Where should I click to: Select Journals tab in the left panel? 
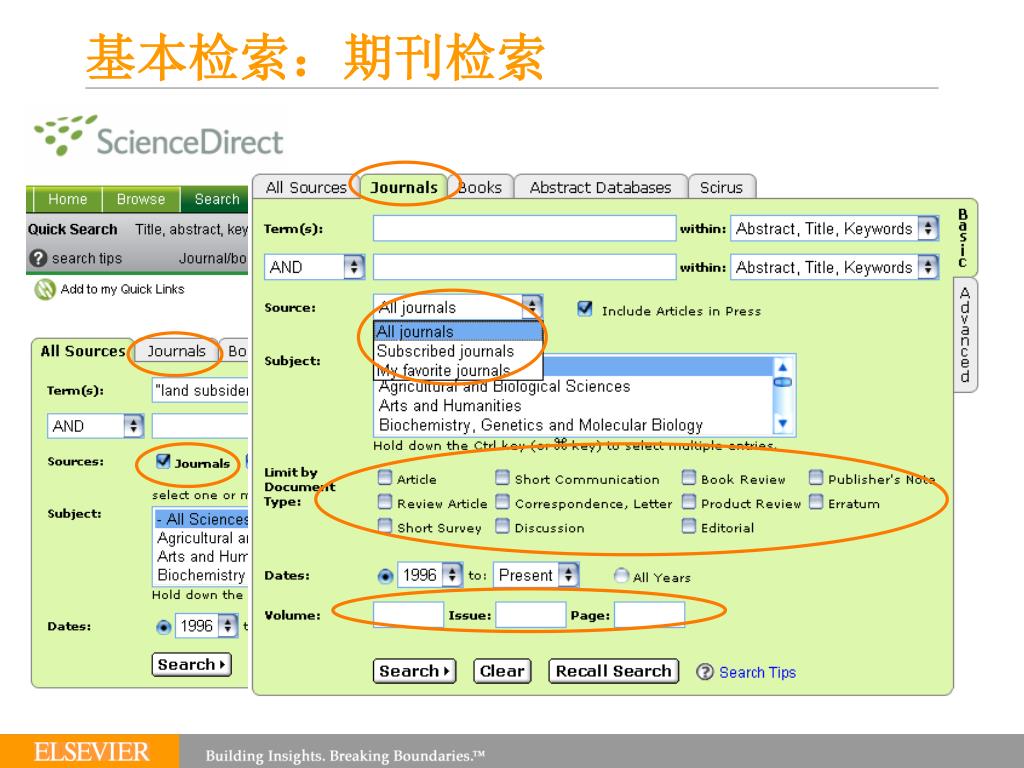[x=176, y=351]
